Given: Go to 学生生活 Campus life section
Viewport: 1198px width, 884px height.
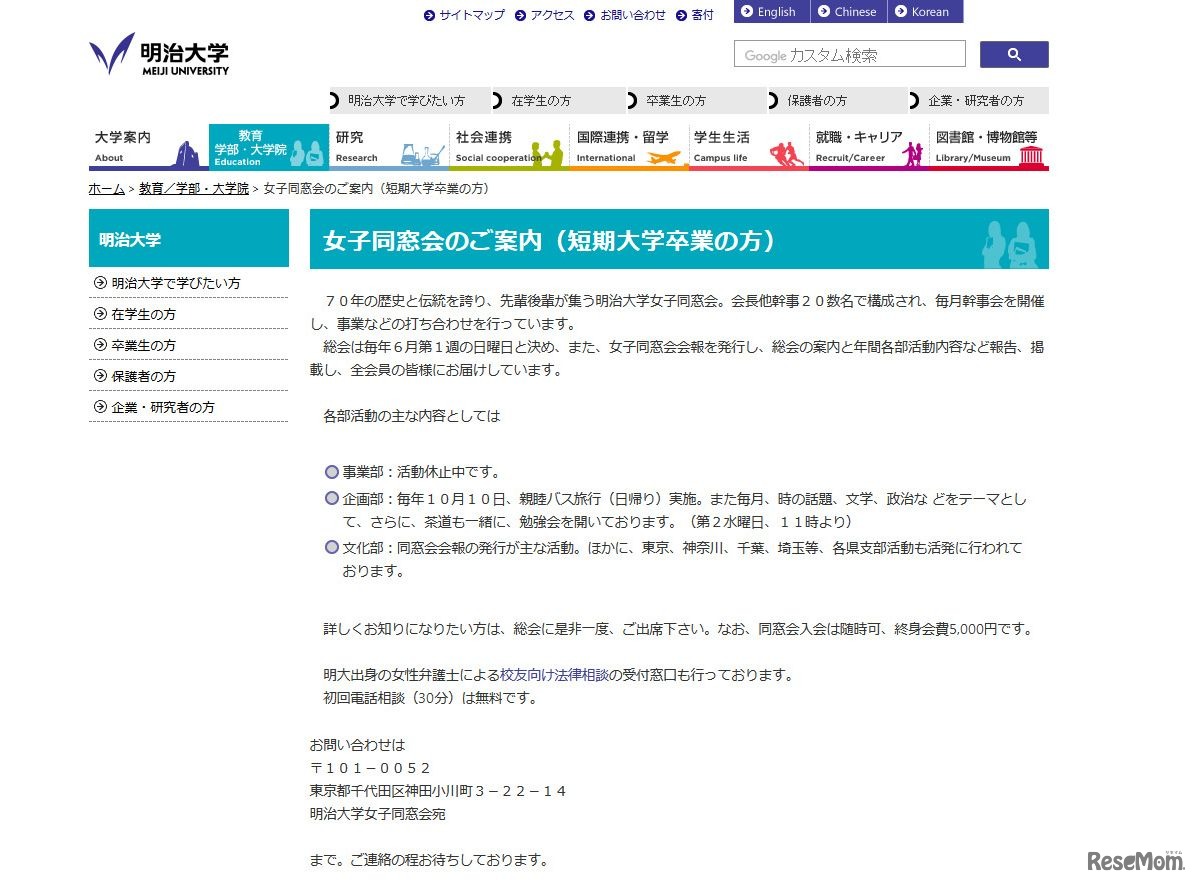Looking at the screenshot, I should pyautogui.click(x=748, y=147).
